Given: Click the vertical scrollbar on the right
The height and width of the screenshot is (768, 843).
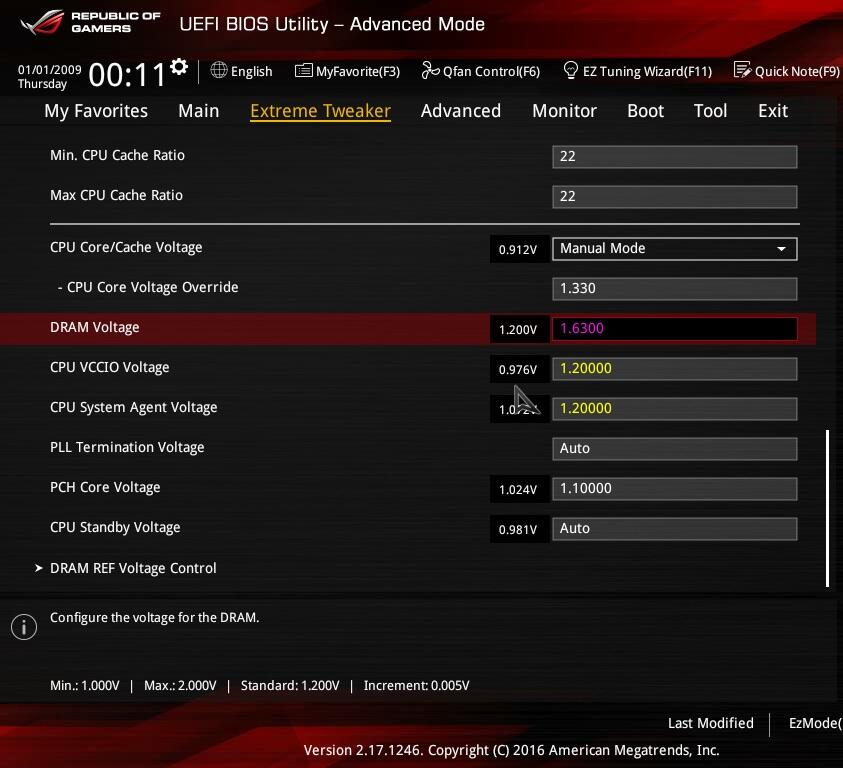Looking at the screenshot, I should click(827, 508).
